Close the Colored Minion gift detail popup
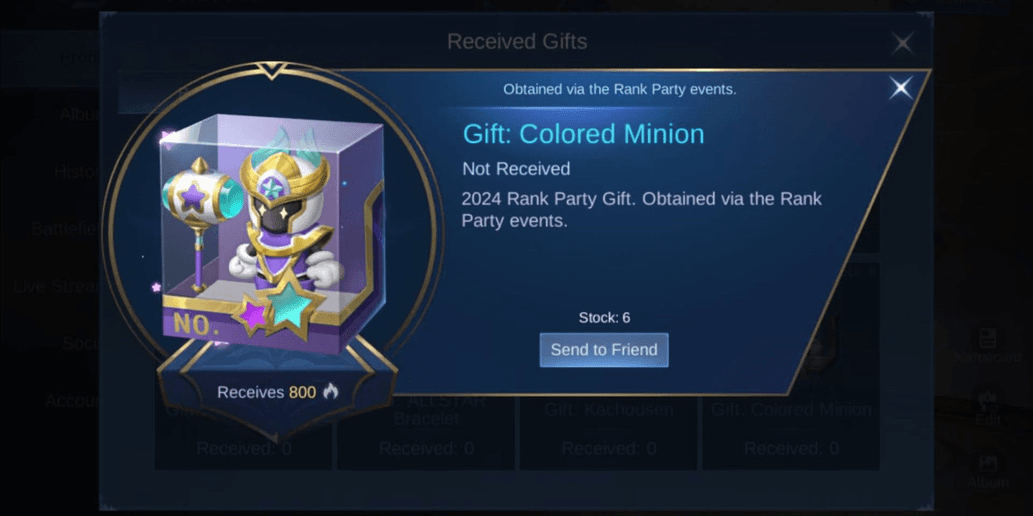The image size is (1033, 516). pyautogui.click(x=900, y=88)
